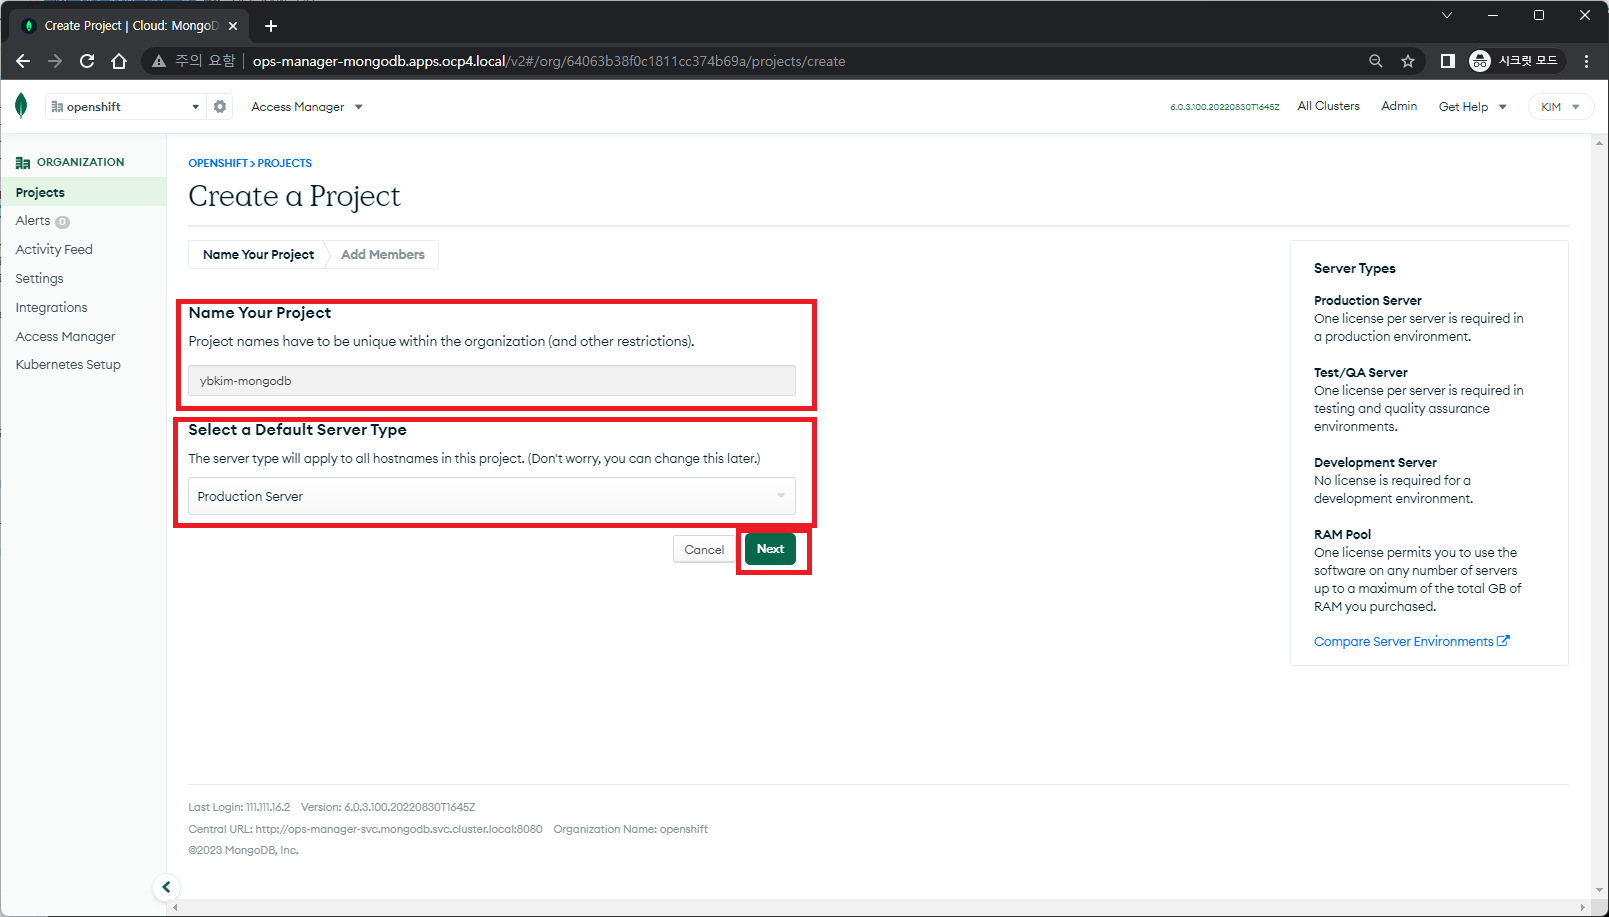Open Kubernetes Setup in the sidebar

click(x=68, y=364)
